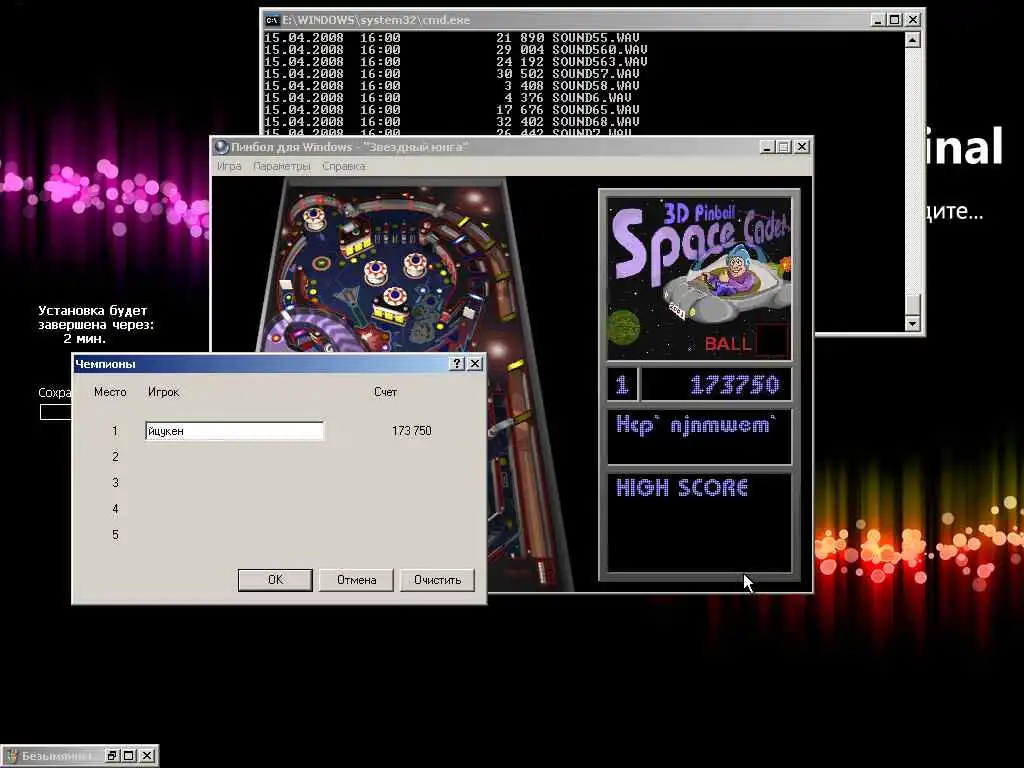Open the Параметры menu in Pinball
1024x768 pixels.
pyautogui.click(x=281, y=167)
